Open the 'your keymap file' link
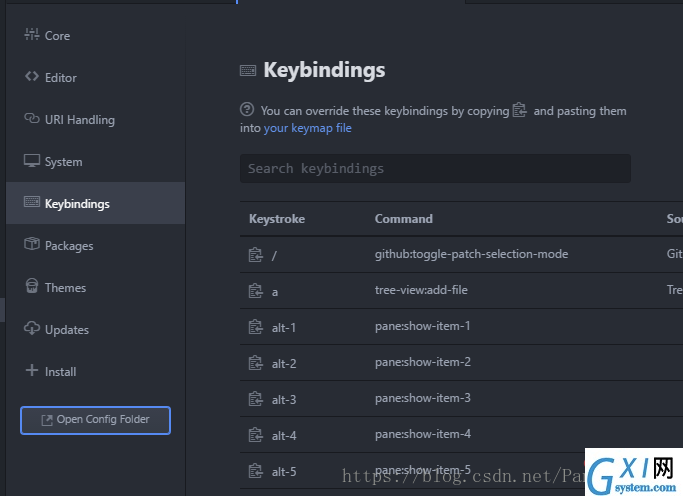This screenshot has height=496, width=683. tap(308, 128)
